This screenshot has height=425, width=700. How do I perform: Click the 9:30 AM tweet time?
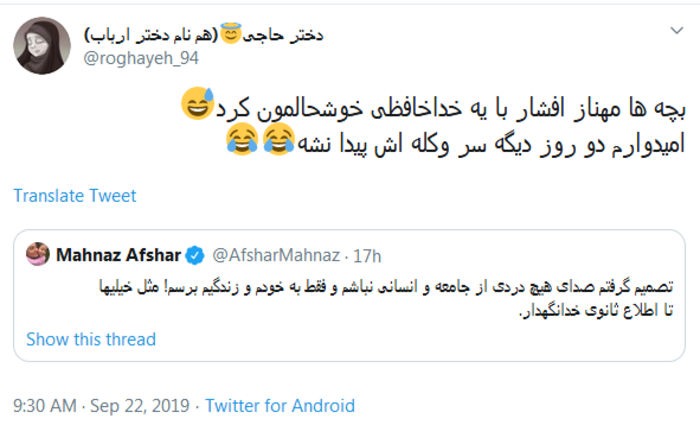pyautogui.click(x=45, y=405)
